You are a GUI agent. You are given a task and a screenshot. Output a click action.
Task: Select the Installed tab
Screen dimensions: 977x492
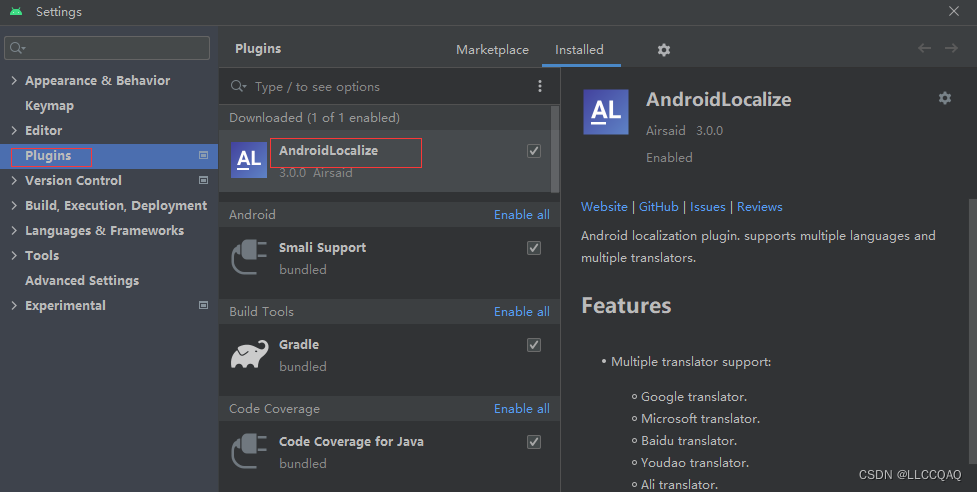pyautogui.click(x=579, y=50)
